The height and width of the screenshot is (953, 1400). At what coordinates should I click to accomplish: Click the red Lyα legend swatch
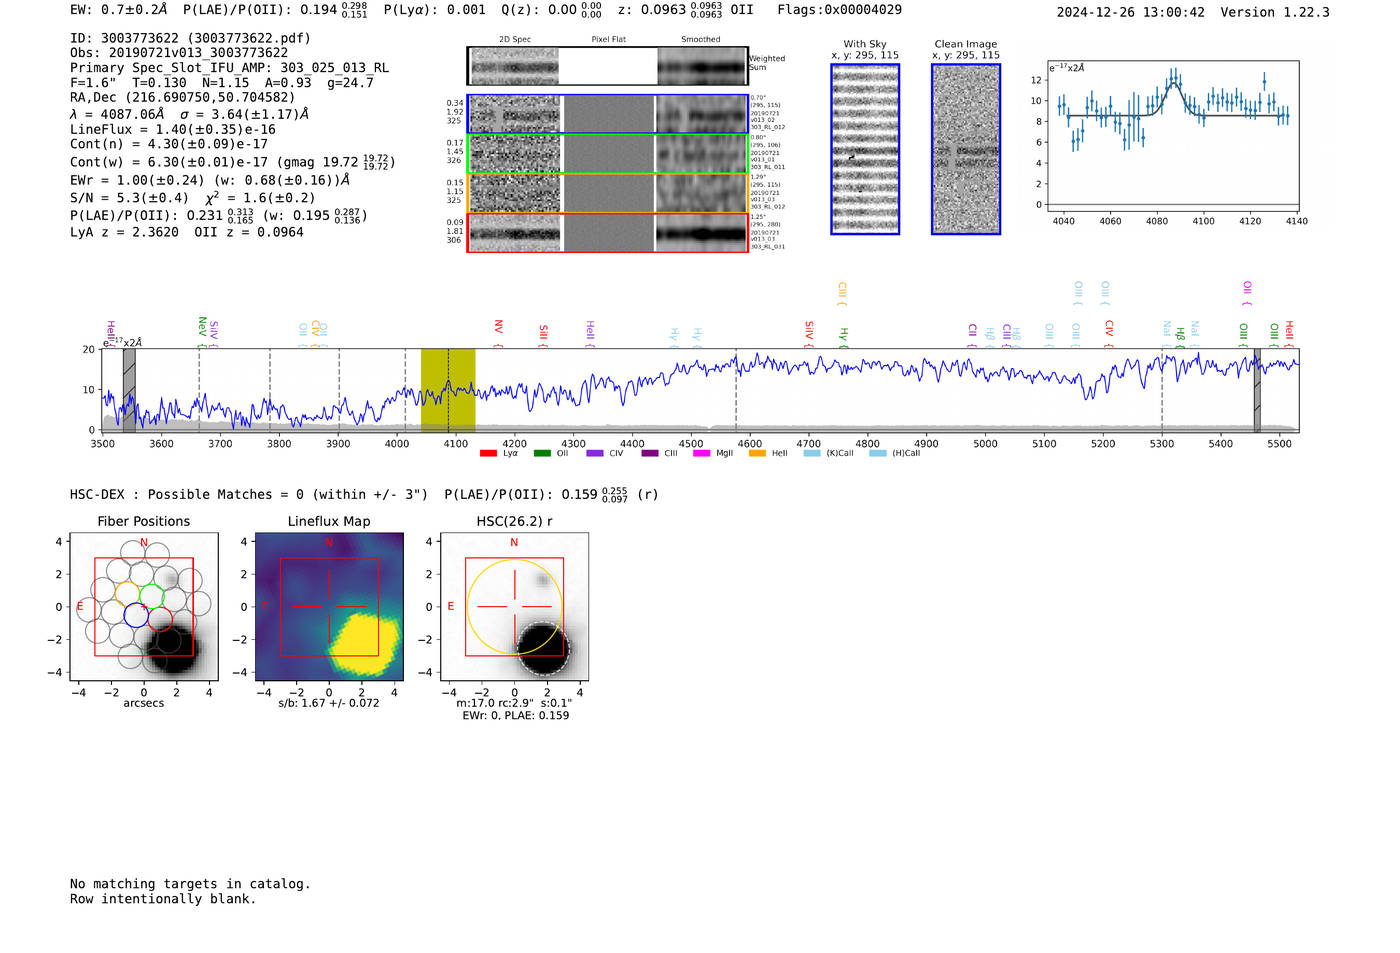(x=488, y=454)
